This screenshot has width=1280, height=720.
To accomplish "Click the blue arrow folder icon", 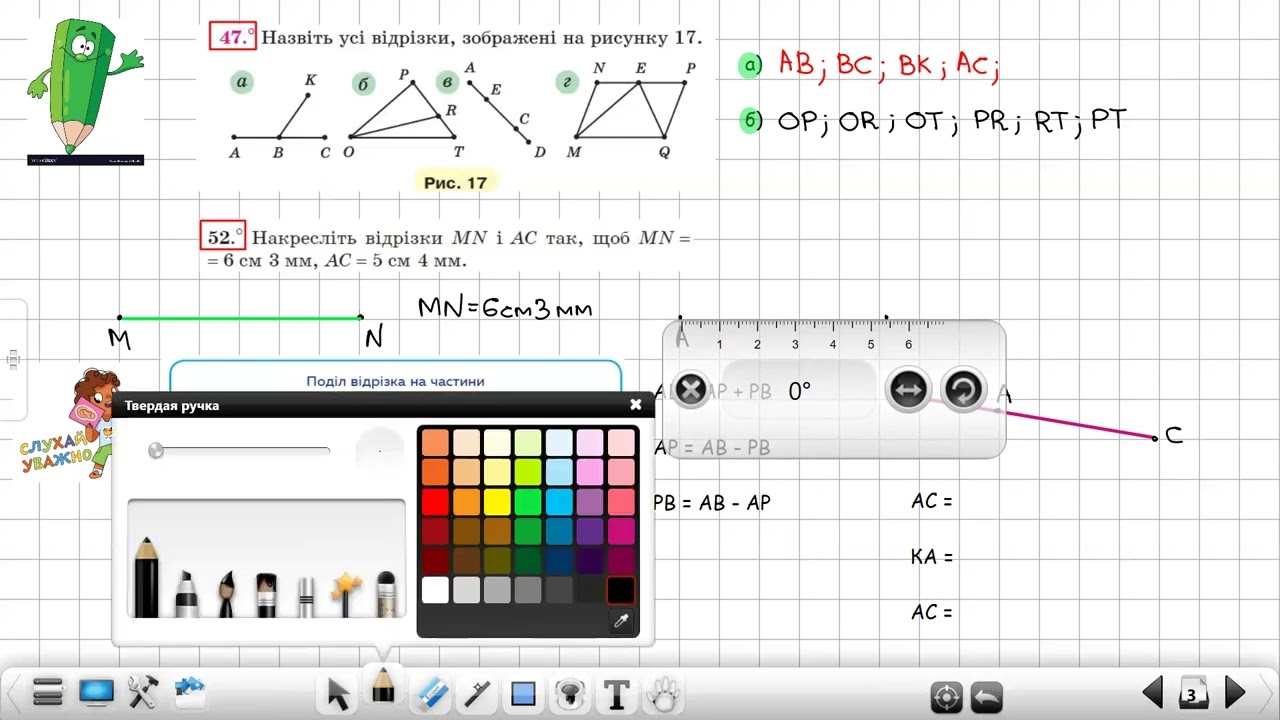I will (189, 689).
